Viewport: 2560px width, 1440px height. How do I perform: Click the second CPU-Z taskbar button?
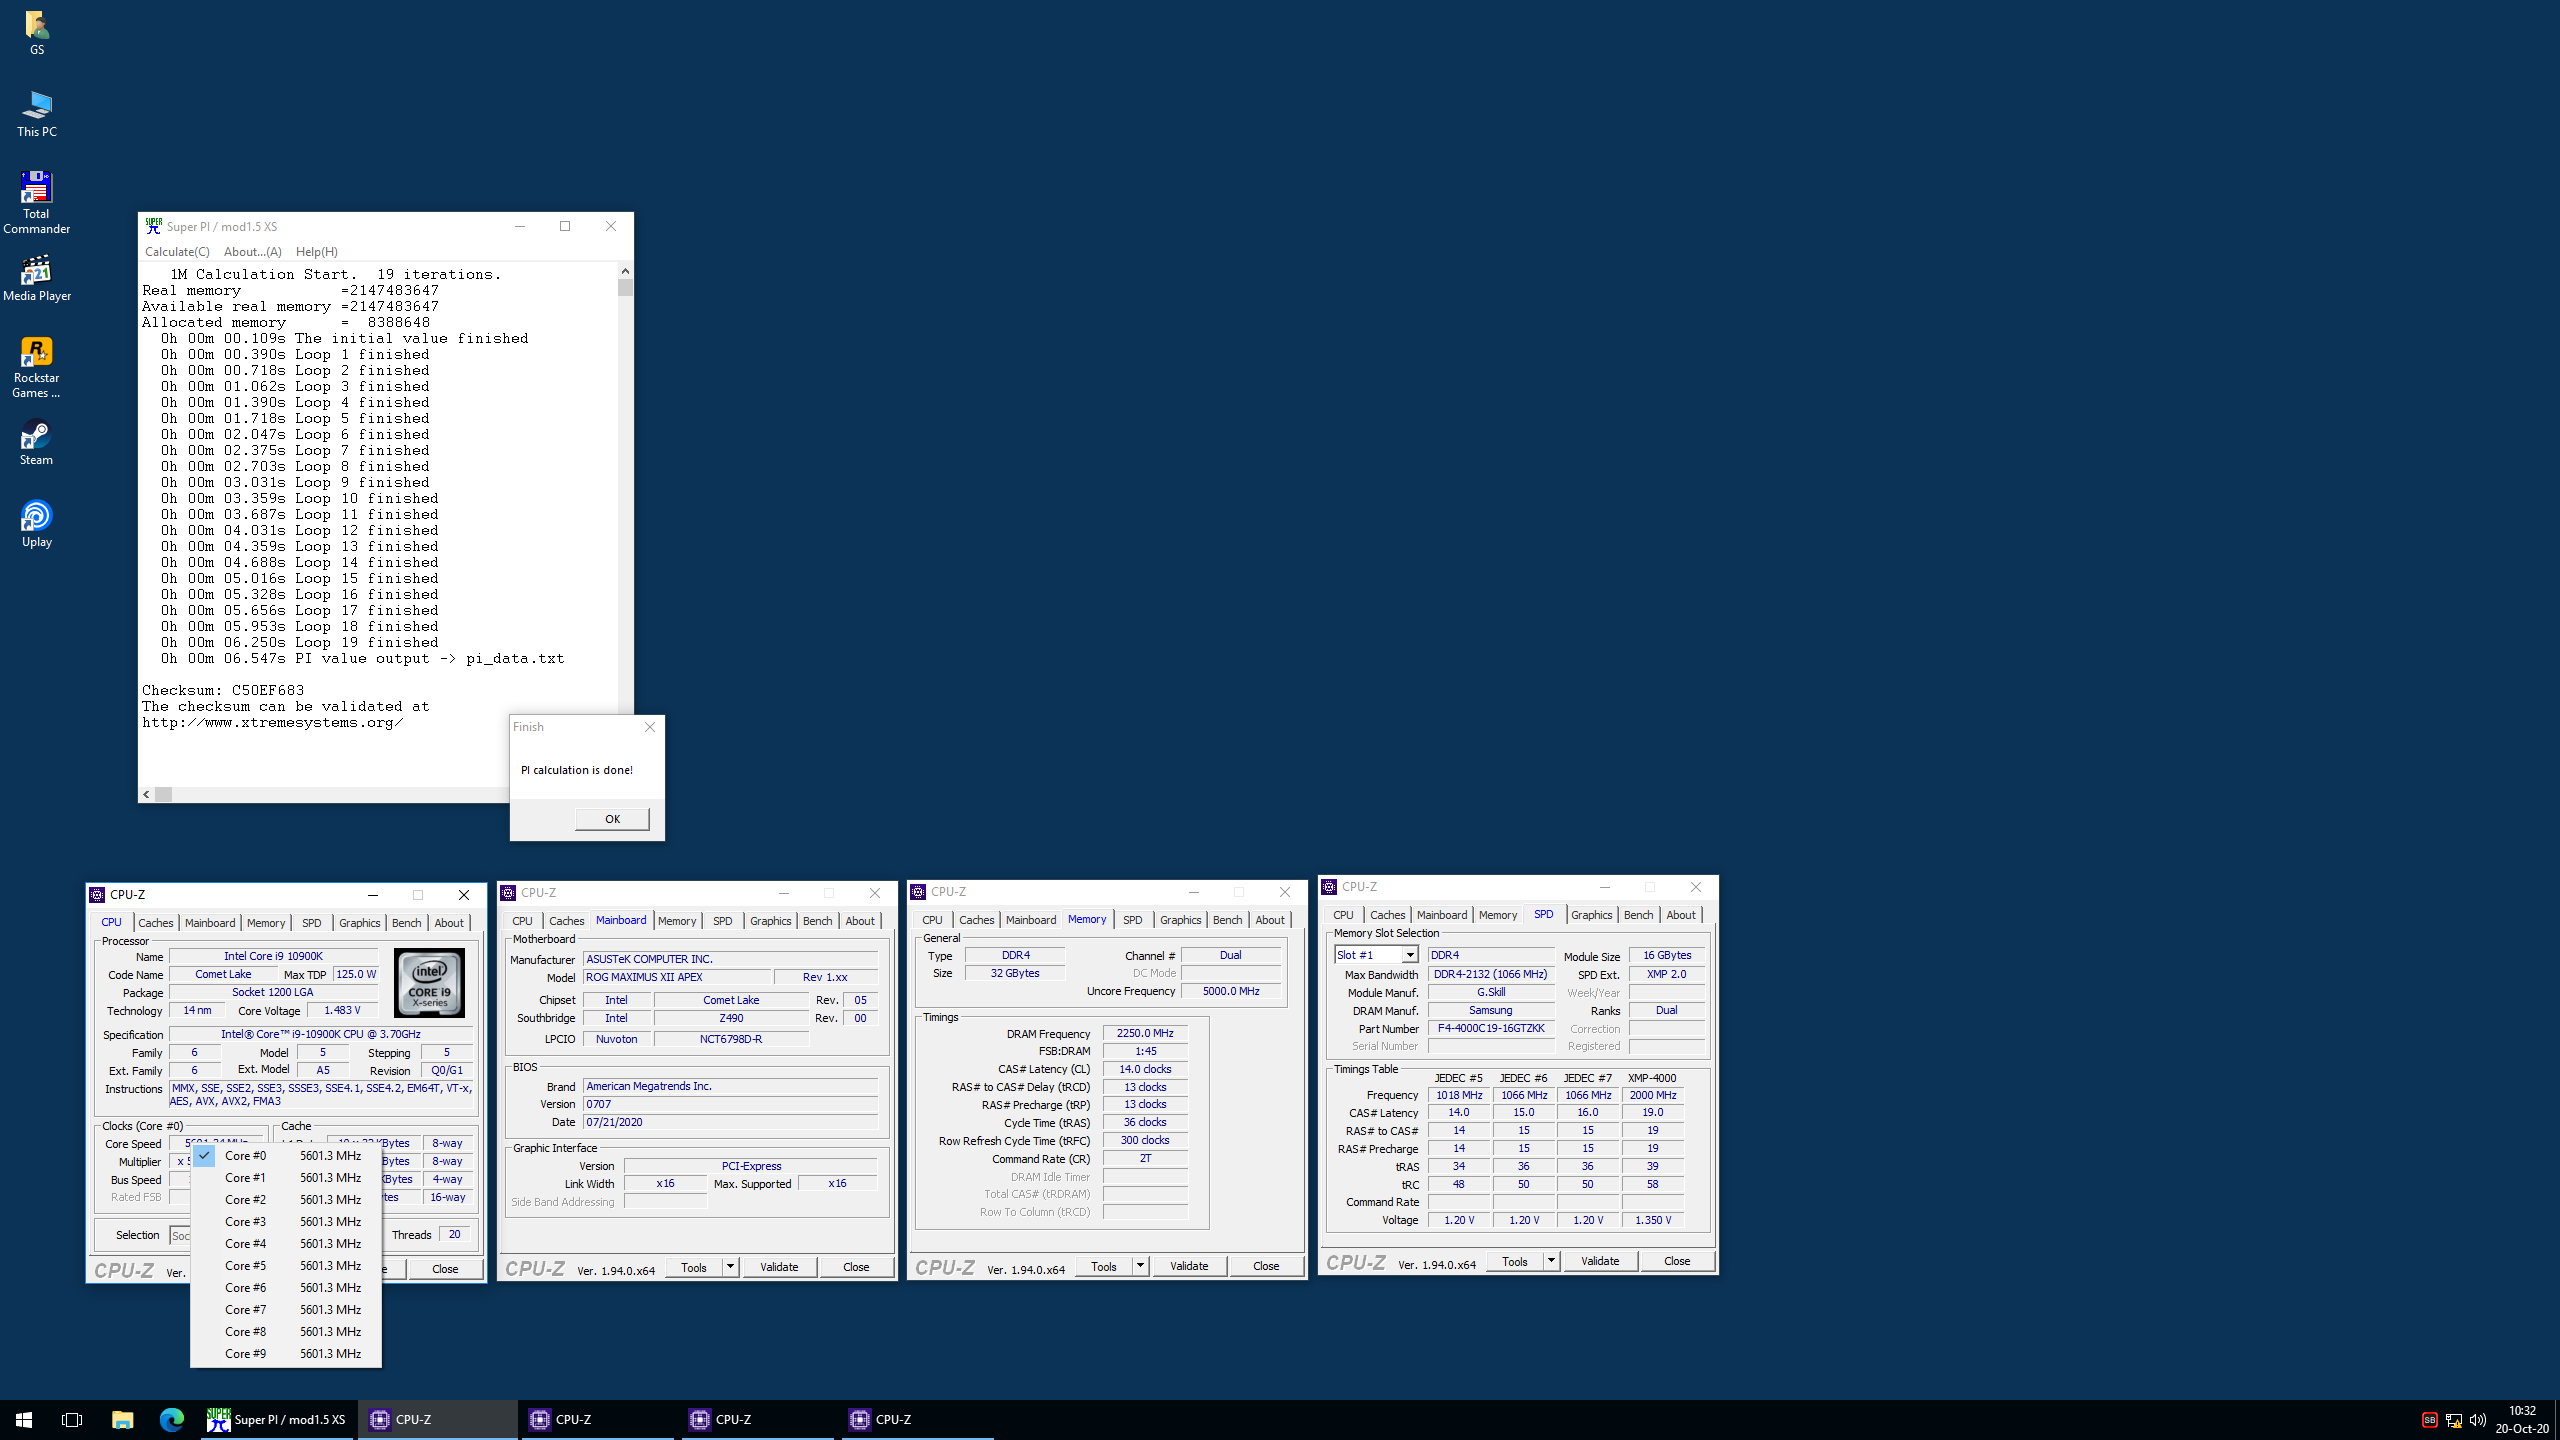[x=598, y=1419]
